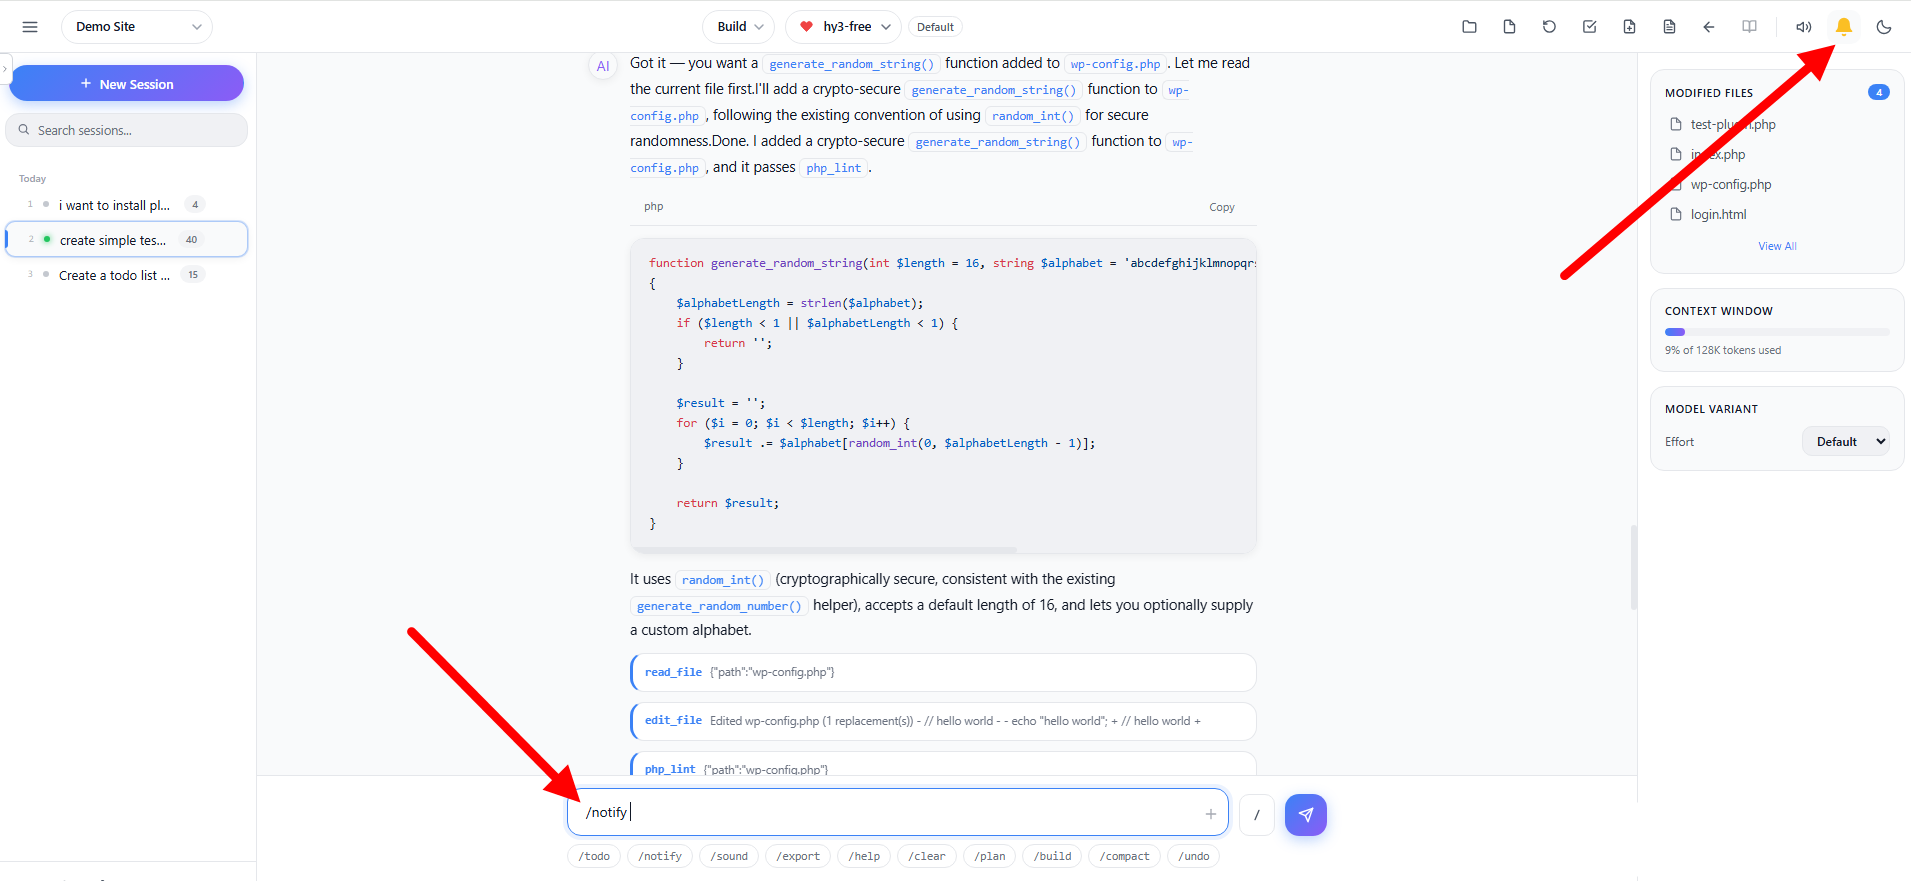
Task: Click the paper-plane send button
Action: point(1306,815)
